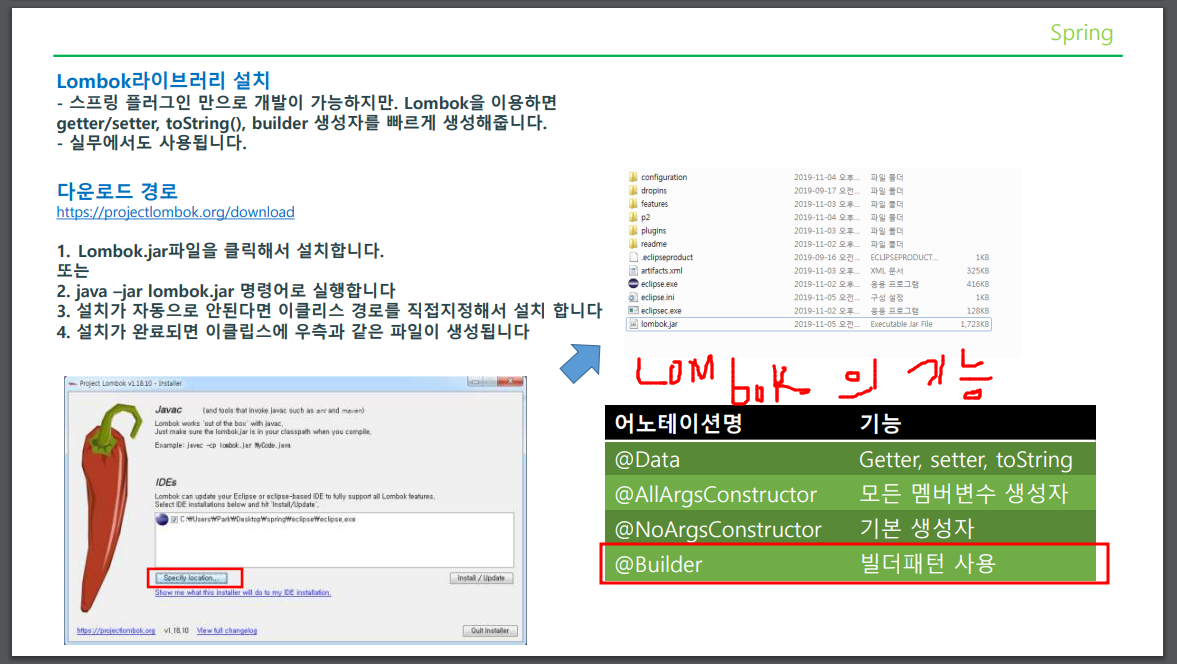Click the .eclipseproduct file icon
Image resolution: width=1177 pixels, height=664 pixels.
coord(633,257)
